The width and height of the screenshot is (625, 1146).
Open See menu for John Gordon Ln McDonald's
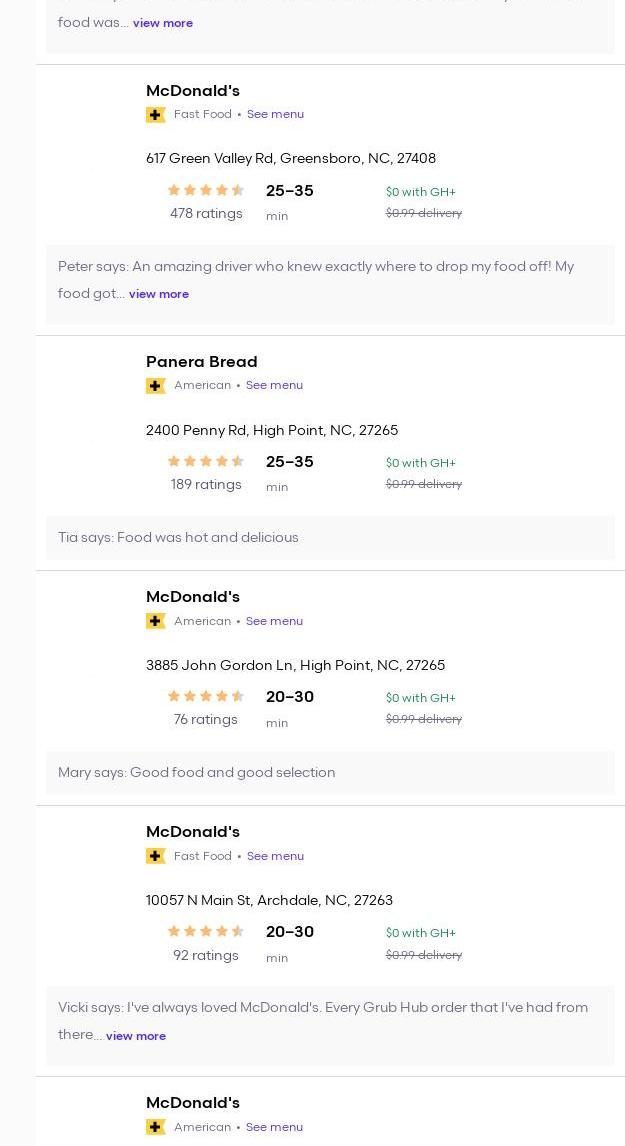click(274, 621)
